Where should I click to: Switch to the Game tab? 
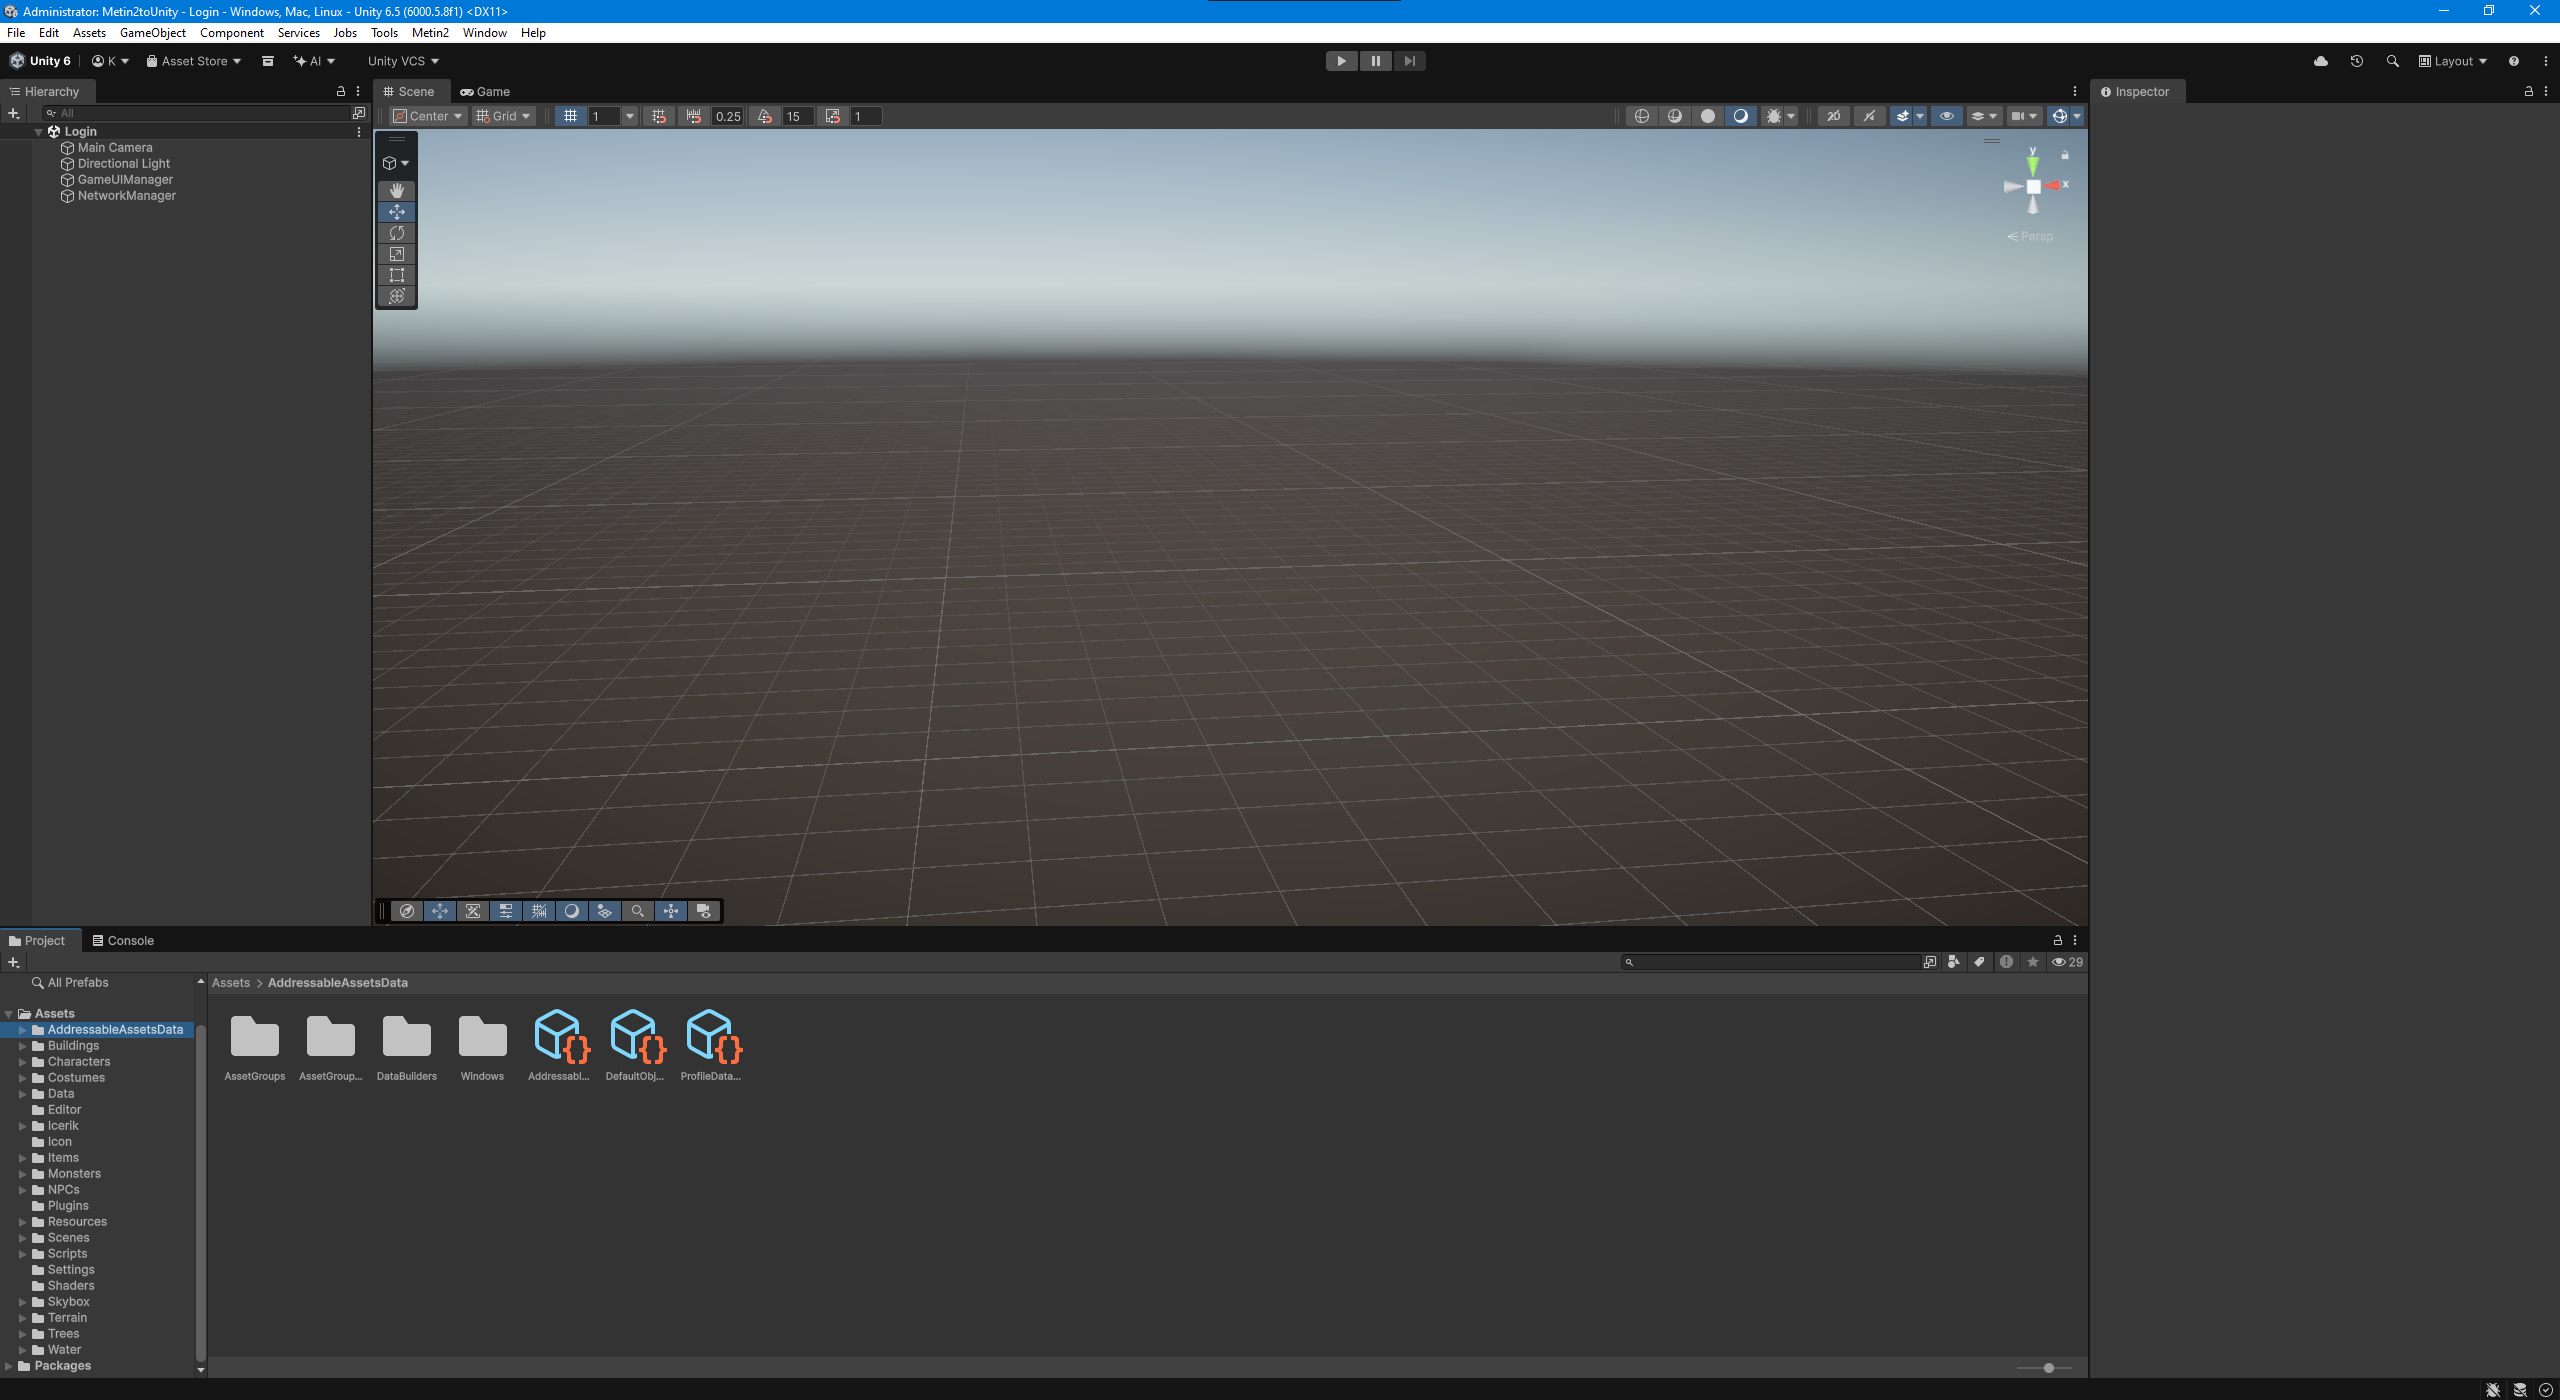[485, 91]
